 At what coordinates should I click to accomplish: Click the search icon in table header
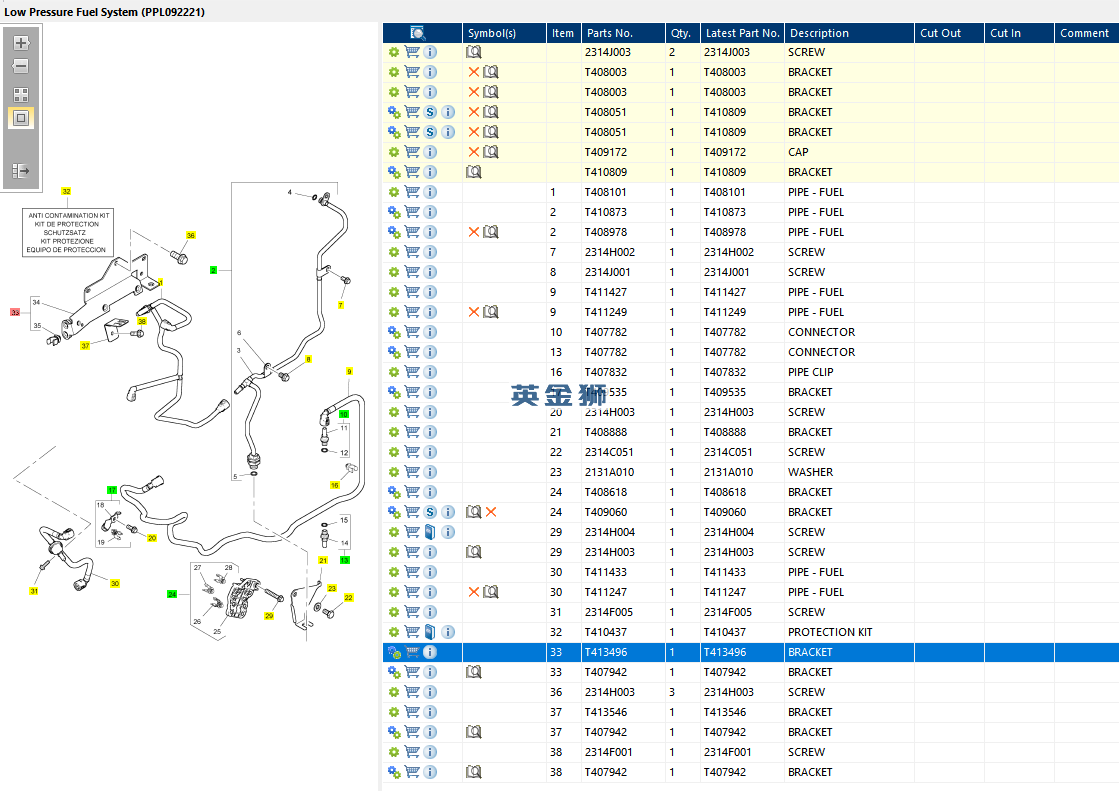click(x=418, y=33)
